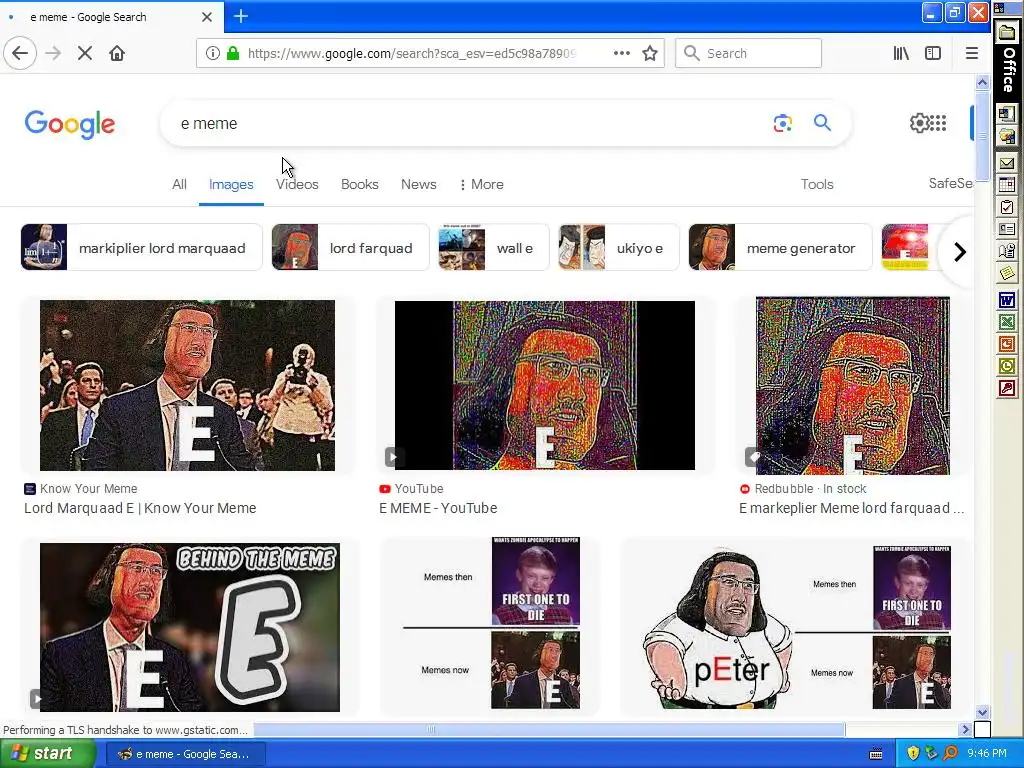The width and height of the screenshot is (1024, 768).
Task: Click Open Office Document icon in the Office shortcut bar
Action: pyautogui.click(x=1007, y=136)
